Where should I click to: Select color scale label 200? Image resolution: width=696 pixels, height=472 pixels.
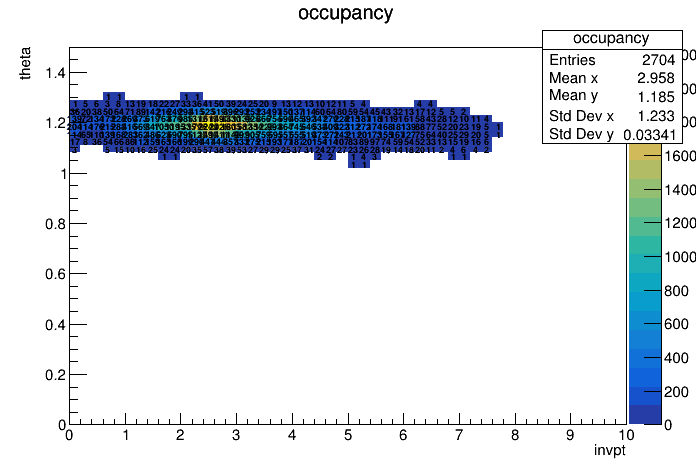click(x=676, y=392)
